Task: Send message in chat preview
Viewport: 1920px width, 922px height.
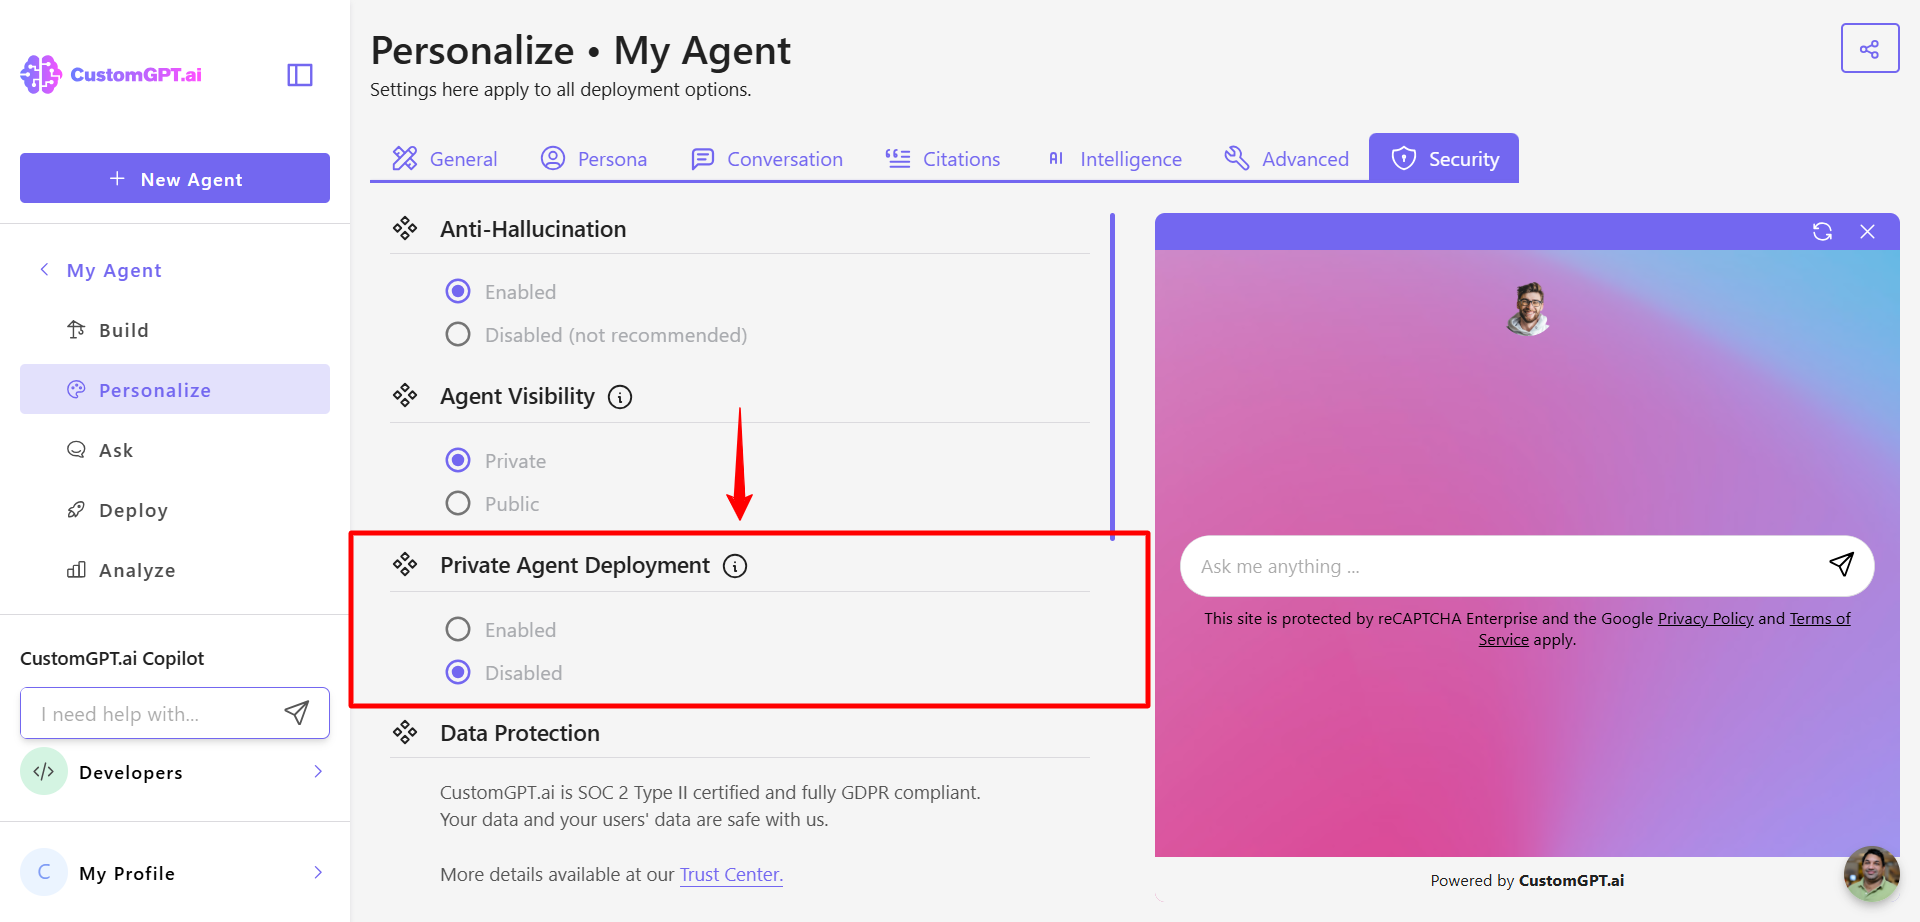Action: 1841,565
